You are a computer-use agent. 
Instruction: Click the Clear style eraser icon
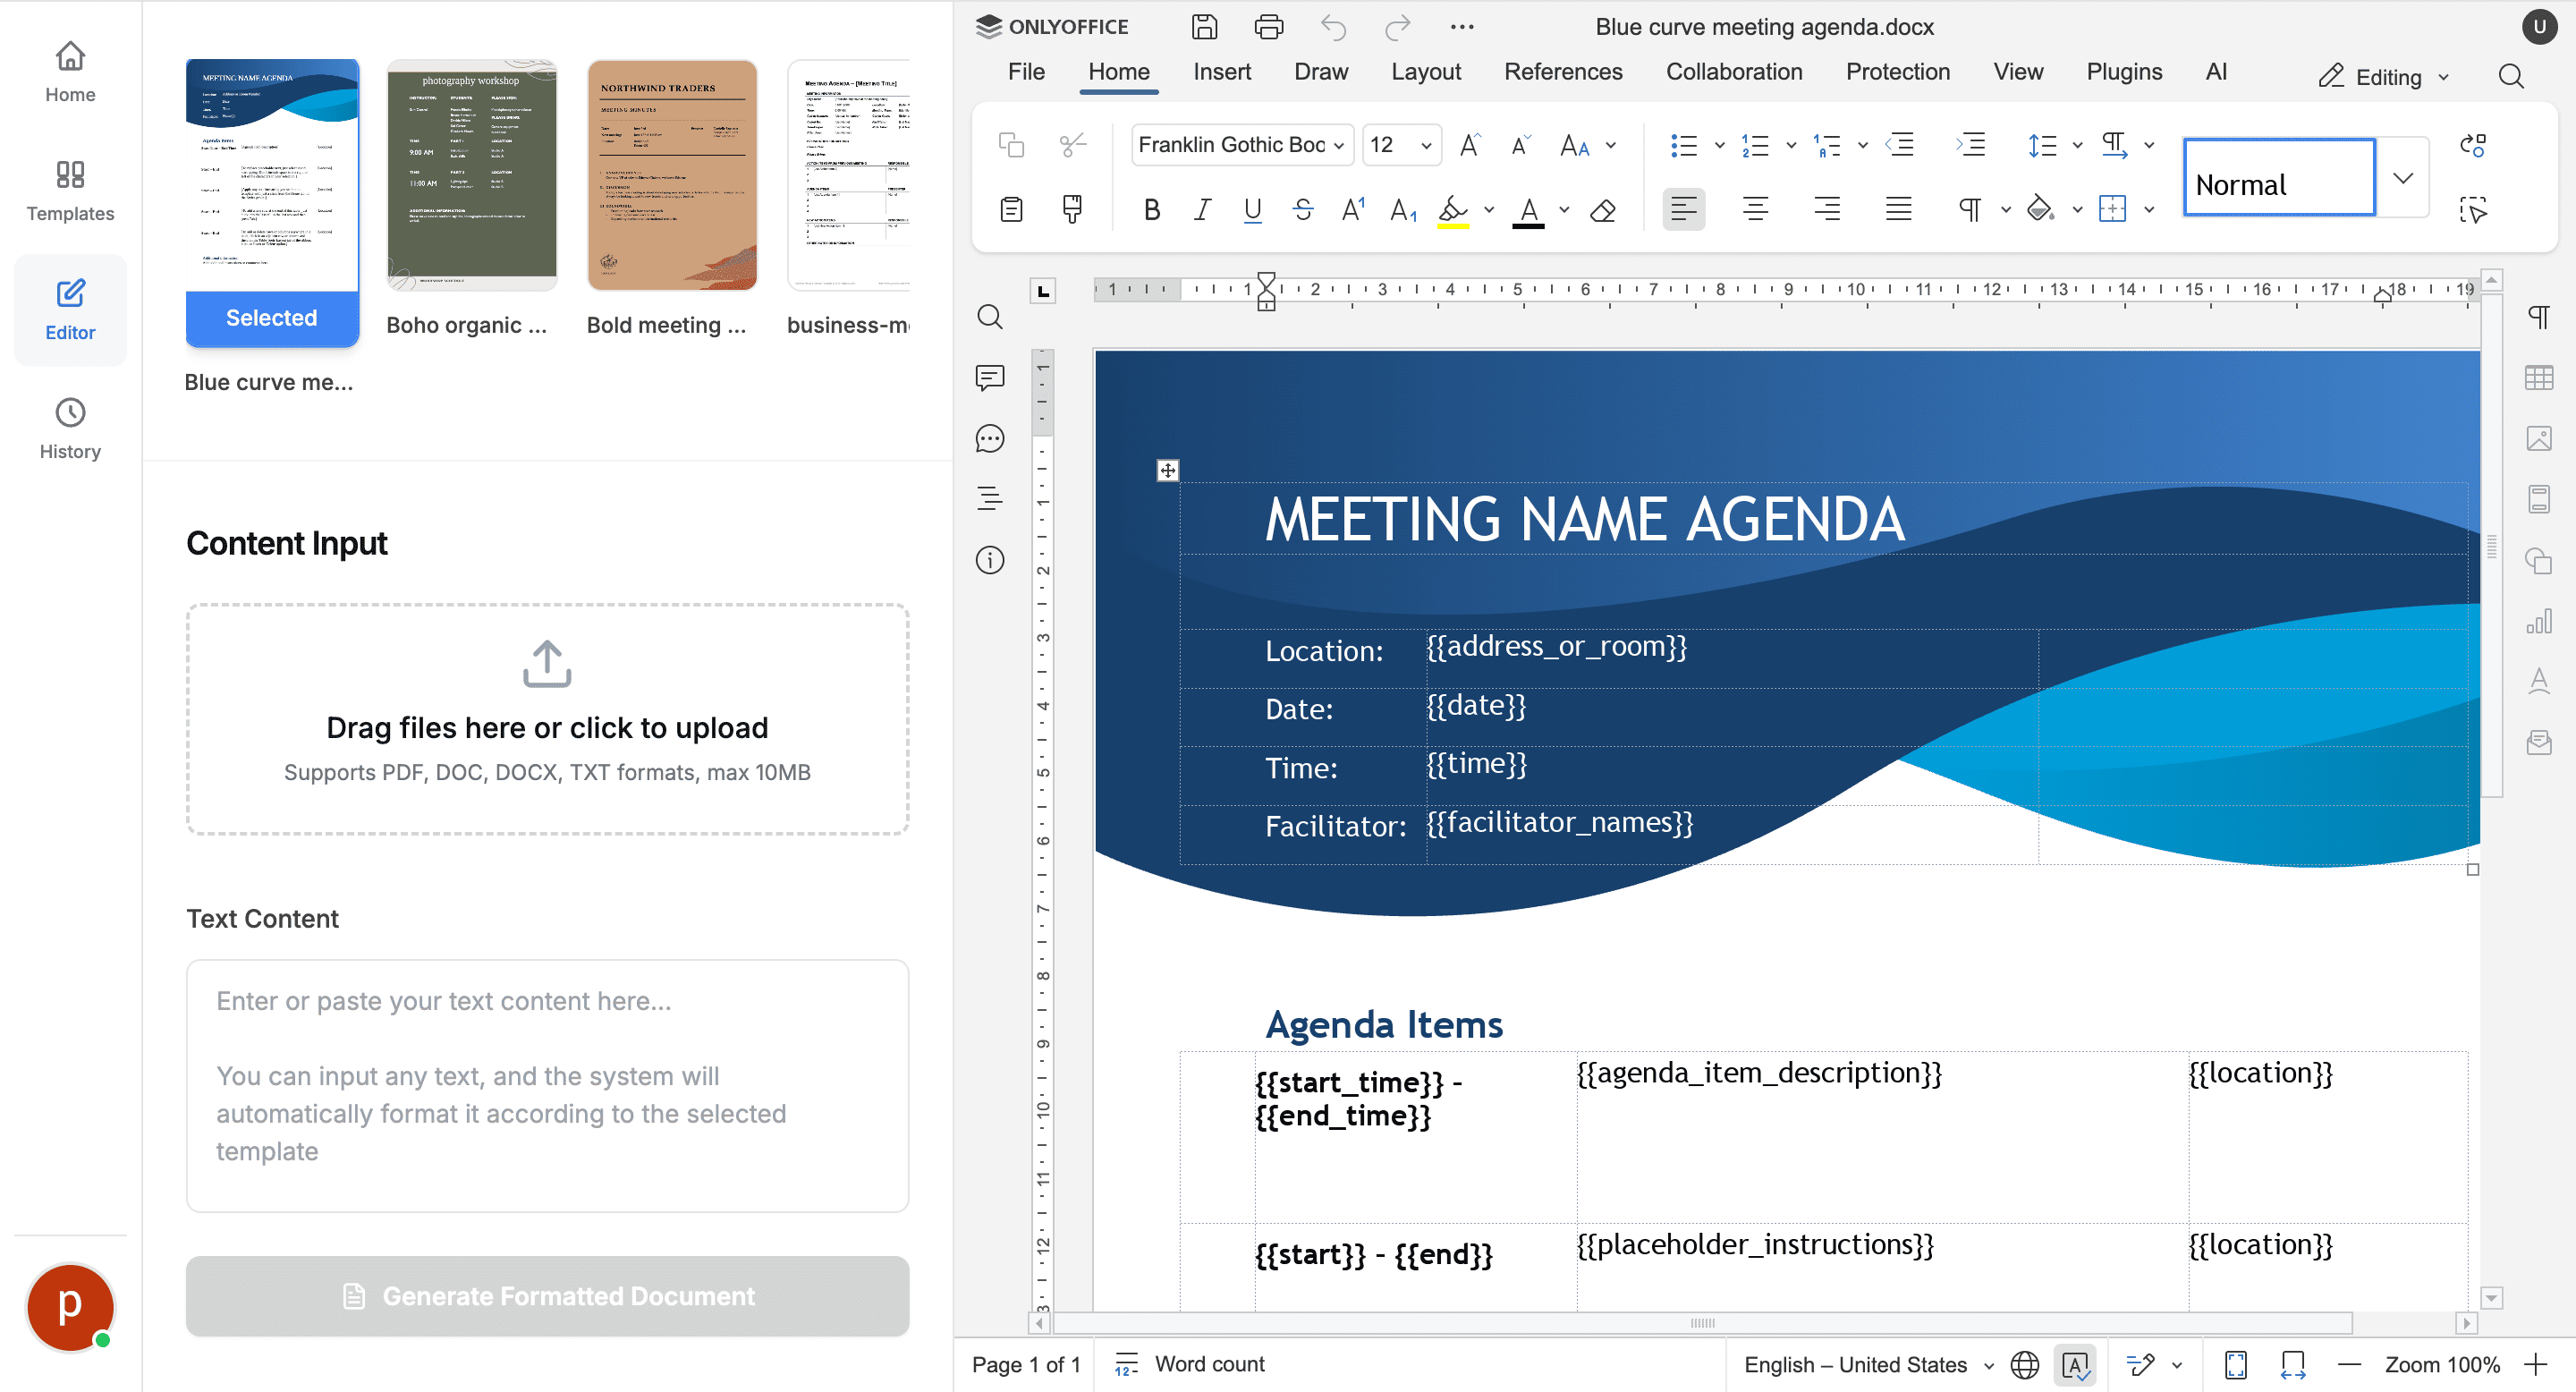1603,210
